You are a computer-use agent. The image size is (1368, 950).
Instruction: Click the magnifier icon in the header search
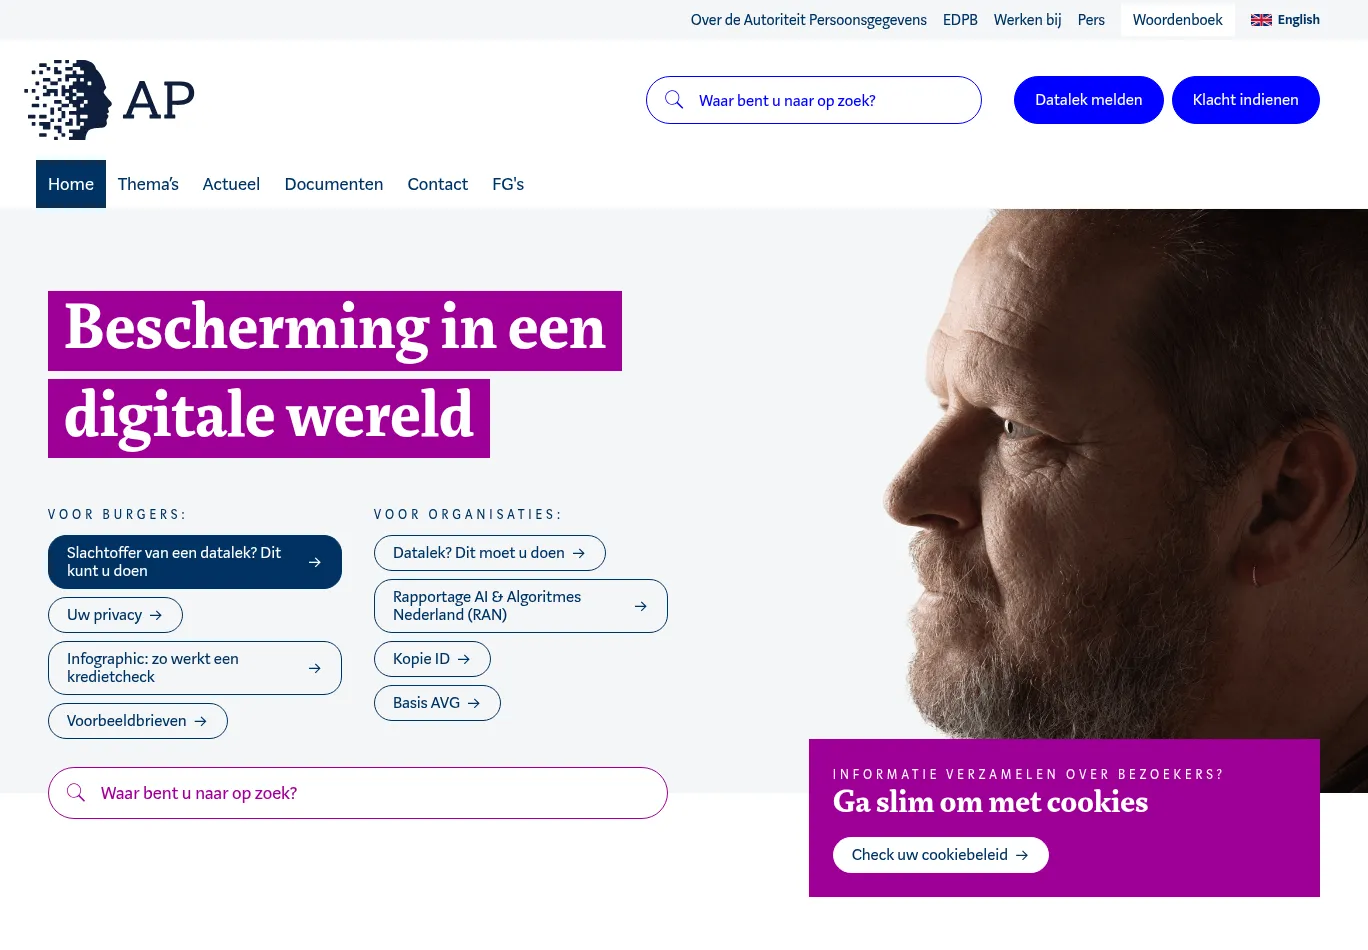(674, 100)
